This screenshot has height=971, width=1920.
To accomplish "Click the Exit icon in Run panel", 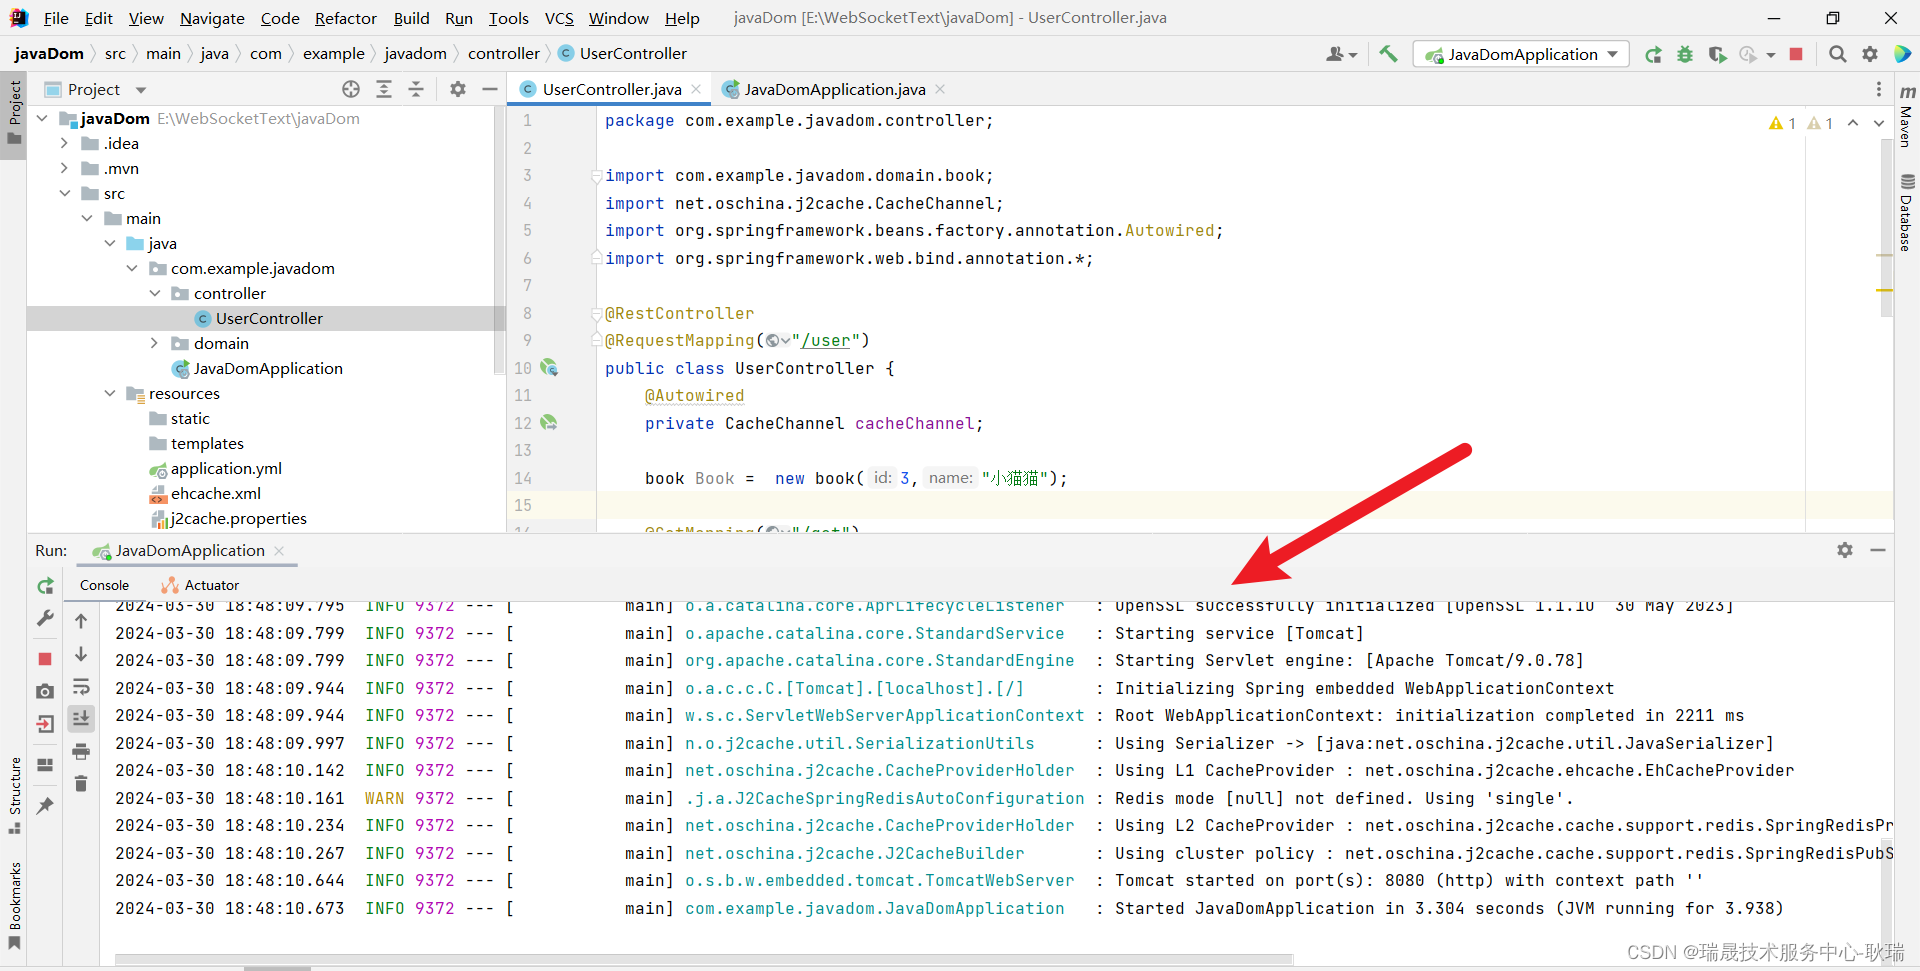I will [45, 724].
